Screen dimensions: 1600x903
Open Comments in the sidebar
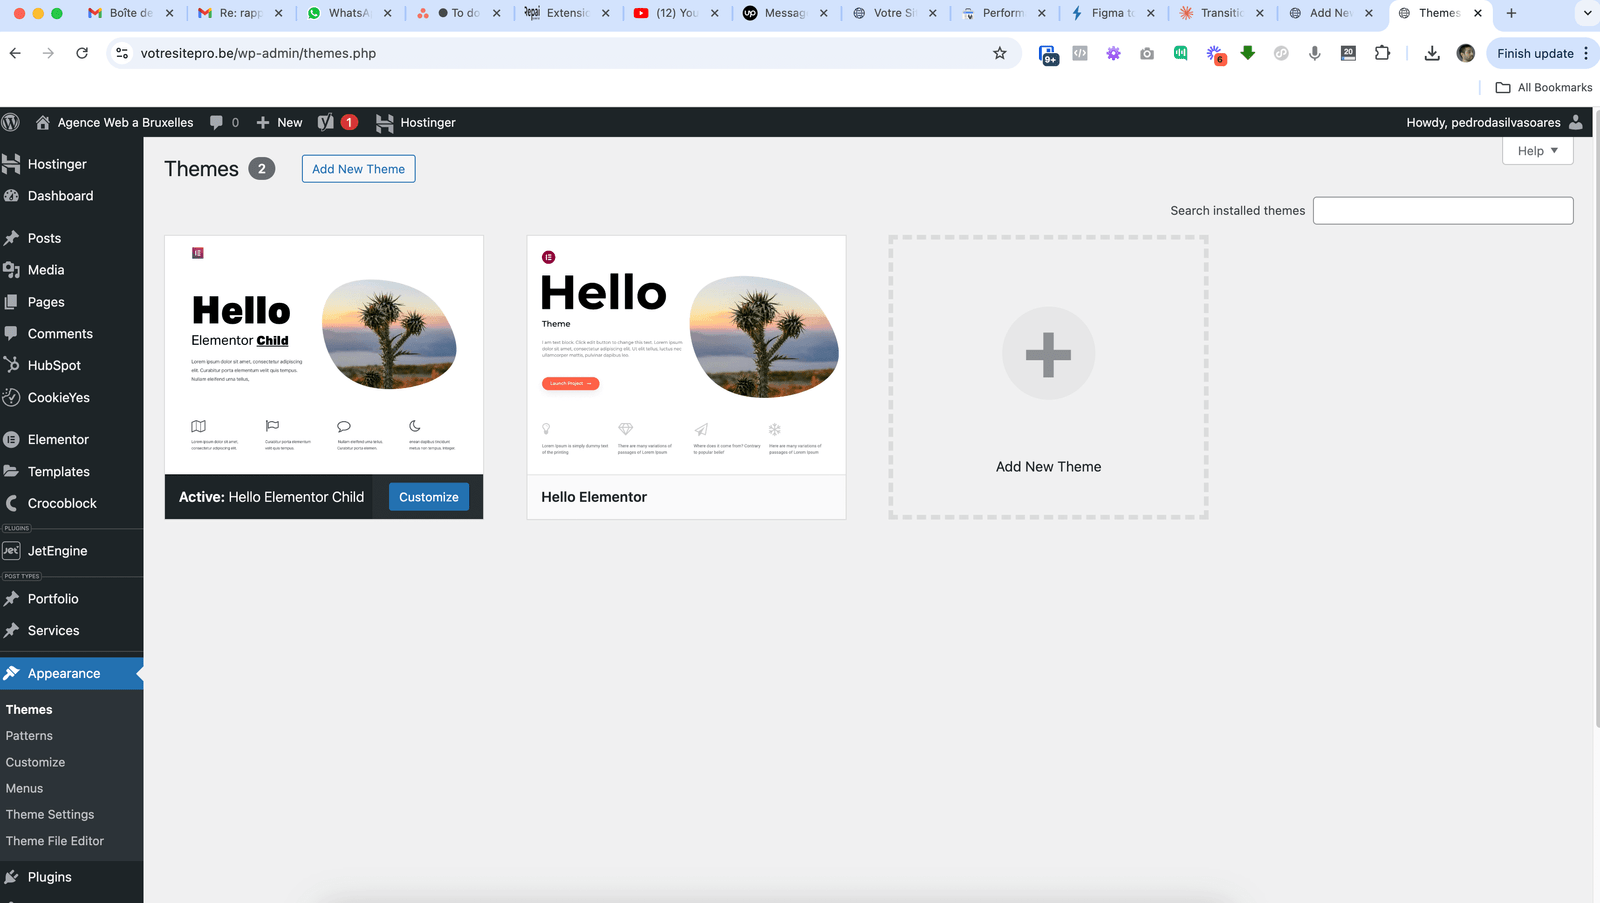click(x=71, y=334)
